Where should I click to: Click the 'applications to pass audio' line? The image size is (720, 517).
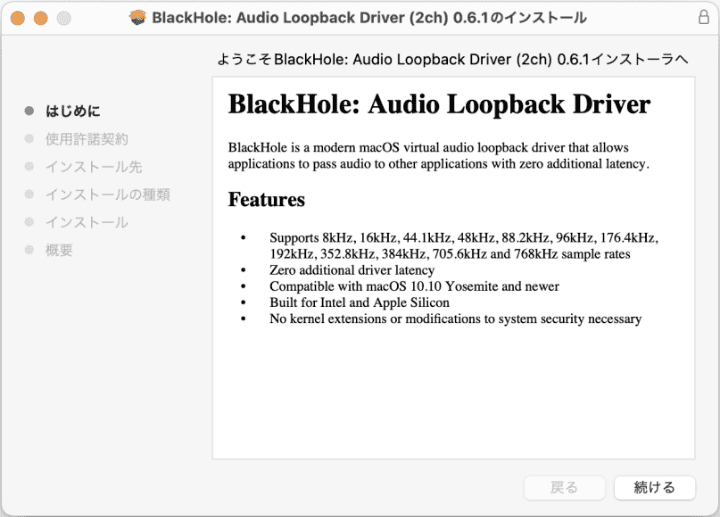tap(439, 164)
